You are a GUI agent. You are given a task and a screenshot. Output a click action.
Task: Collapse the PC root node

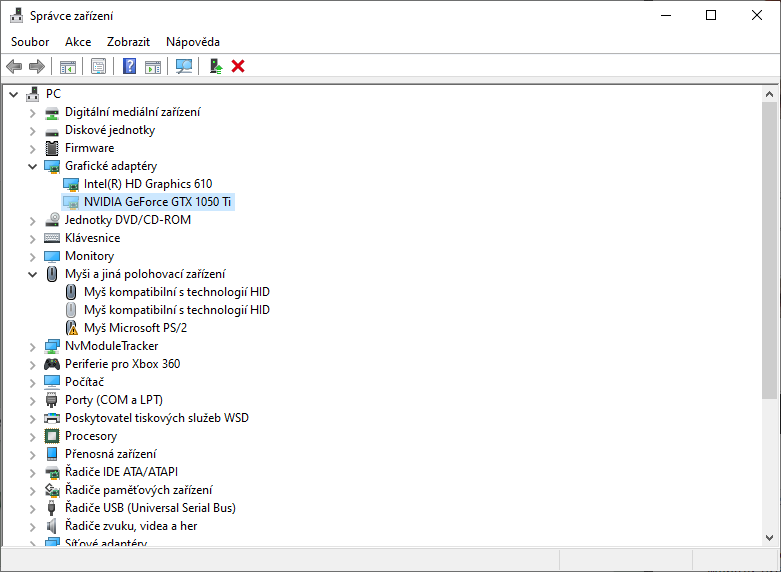(x=14, y=94)
